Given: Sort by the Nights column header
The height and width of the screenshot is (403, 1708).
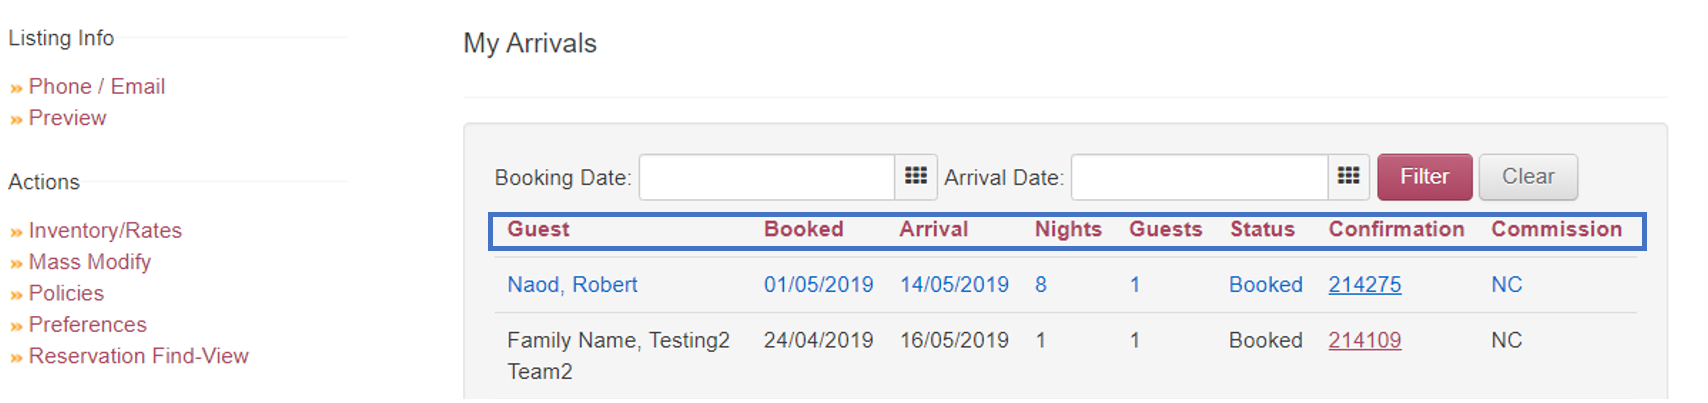Looking at the screenshot, I should [1068, 229].
